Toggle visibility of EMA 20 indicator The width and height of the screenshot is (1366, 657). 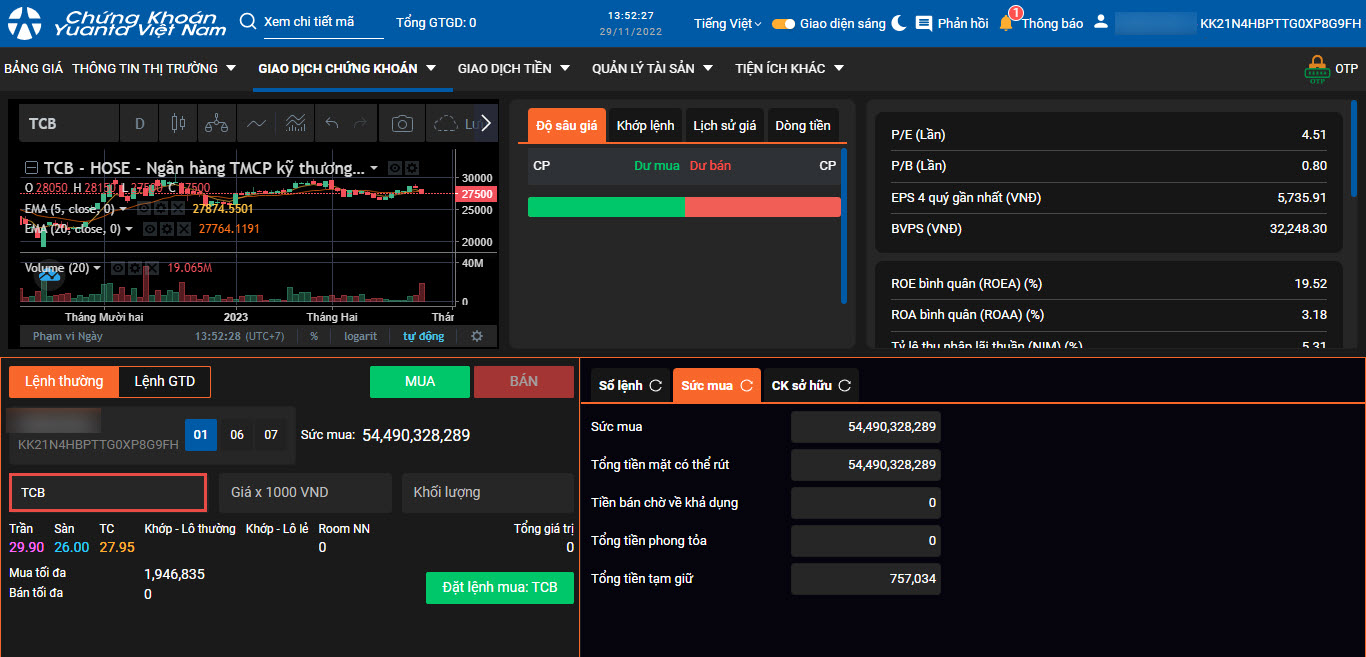tap(149, 229)
